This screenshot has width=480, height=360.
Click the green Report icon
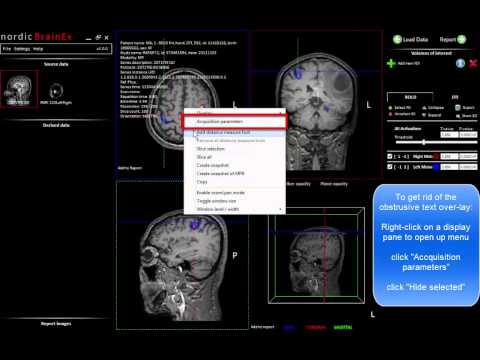pyautogui.click(x=461, y=39)
